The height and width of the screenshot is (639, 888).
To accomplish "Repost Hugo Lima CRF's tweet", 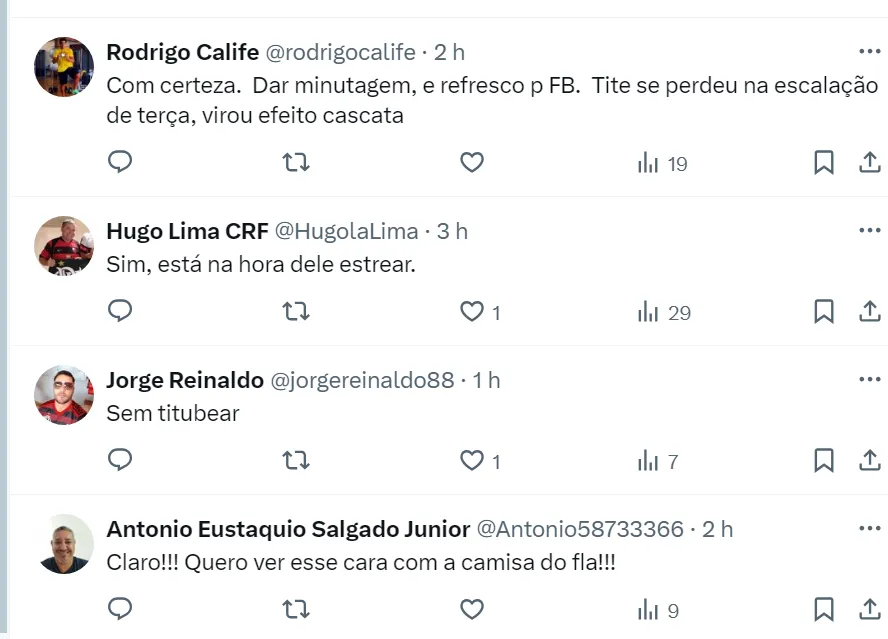I will pyautogui.click(x=296, y=312).
